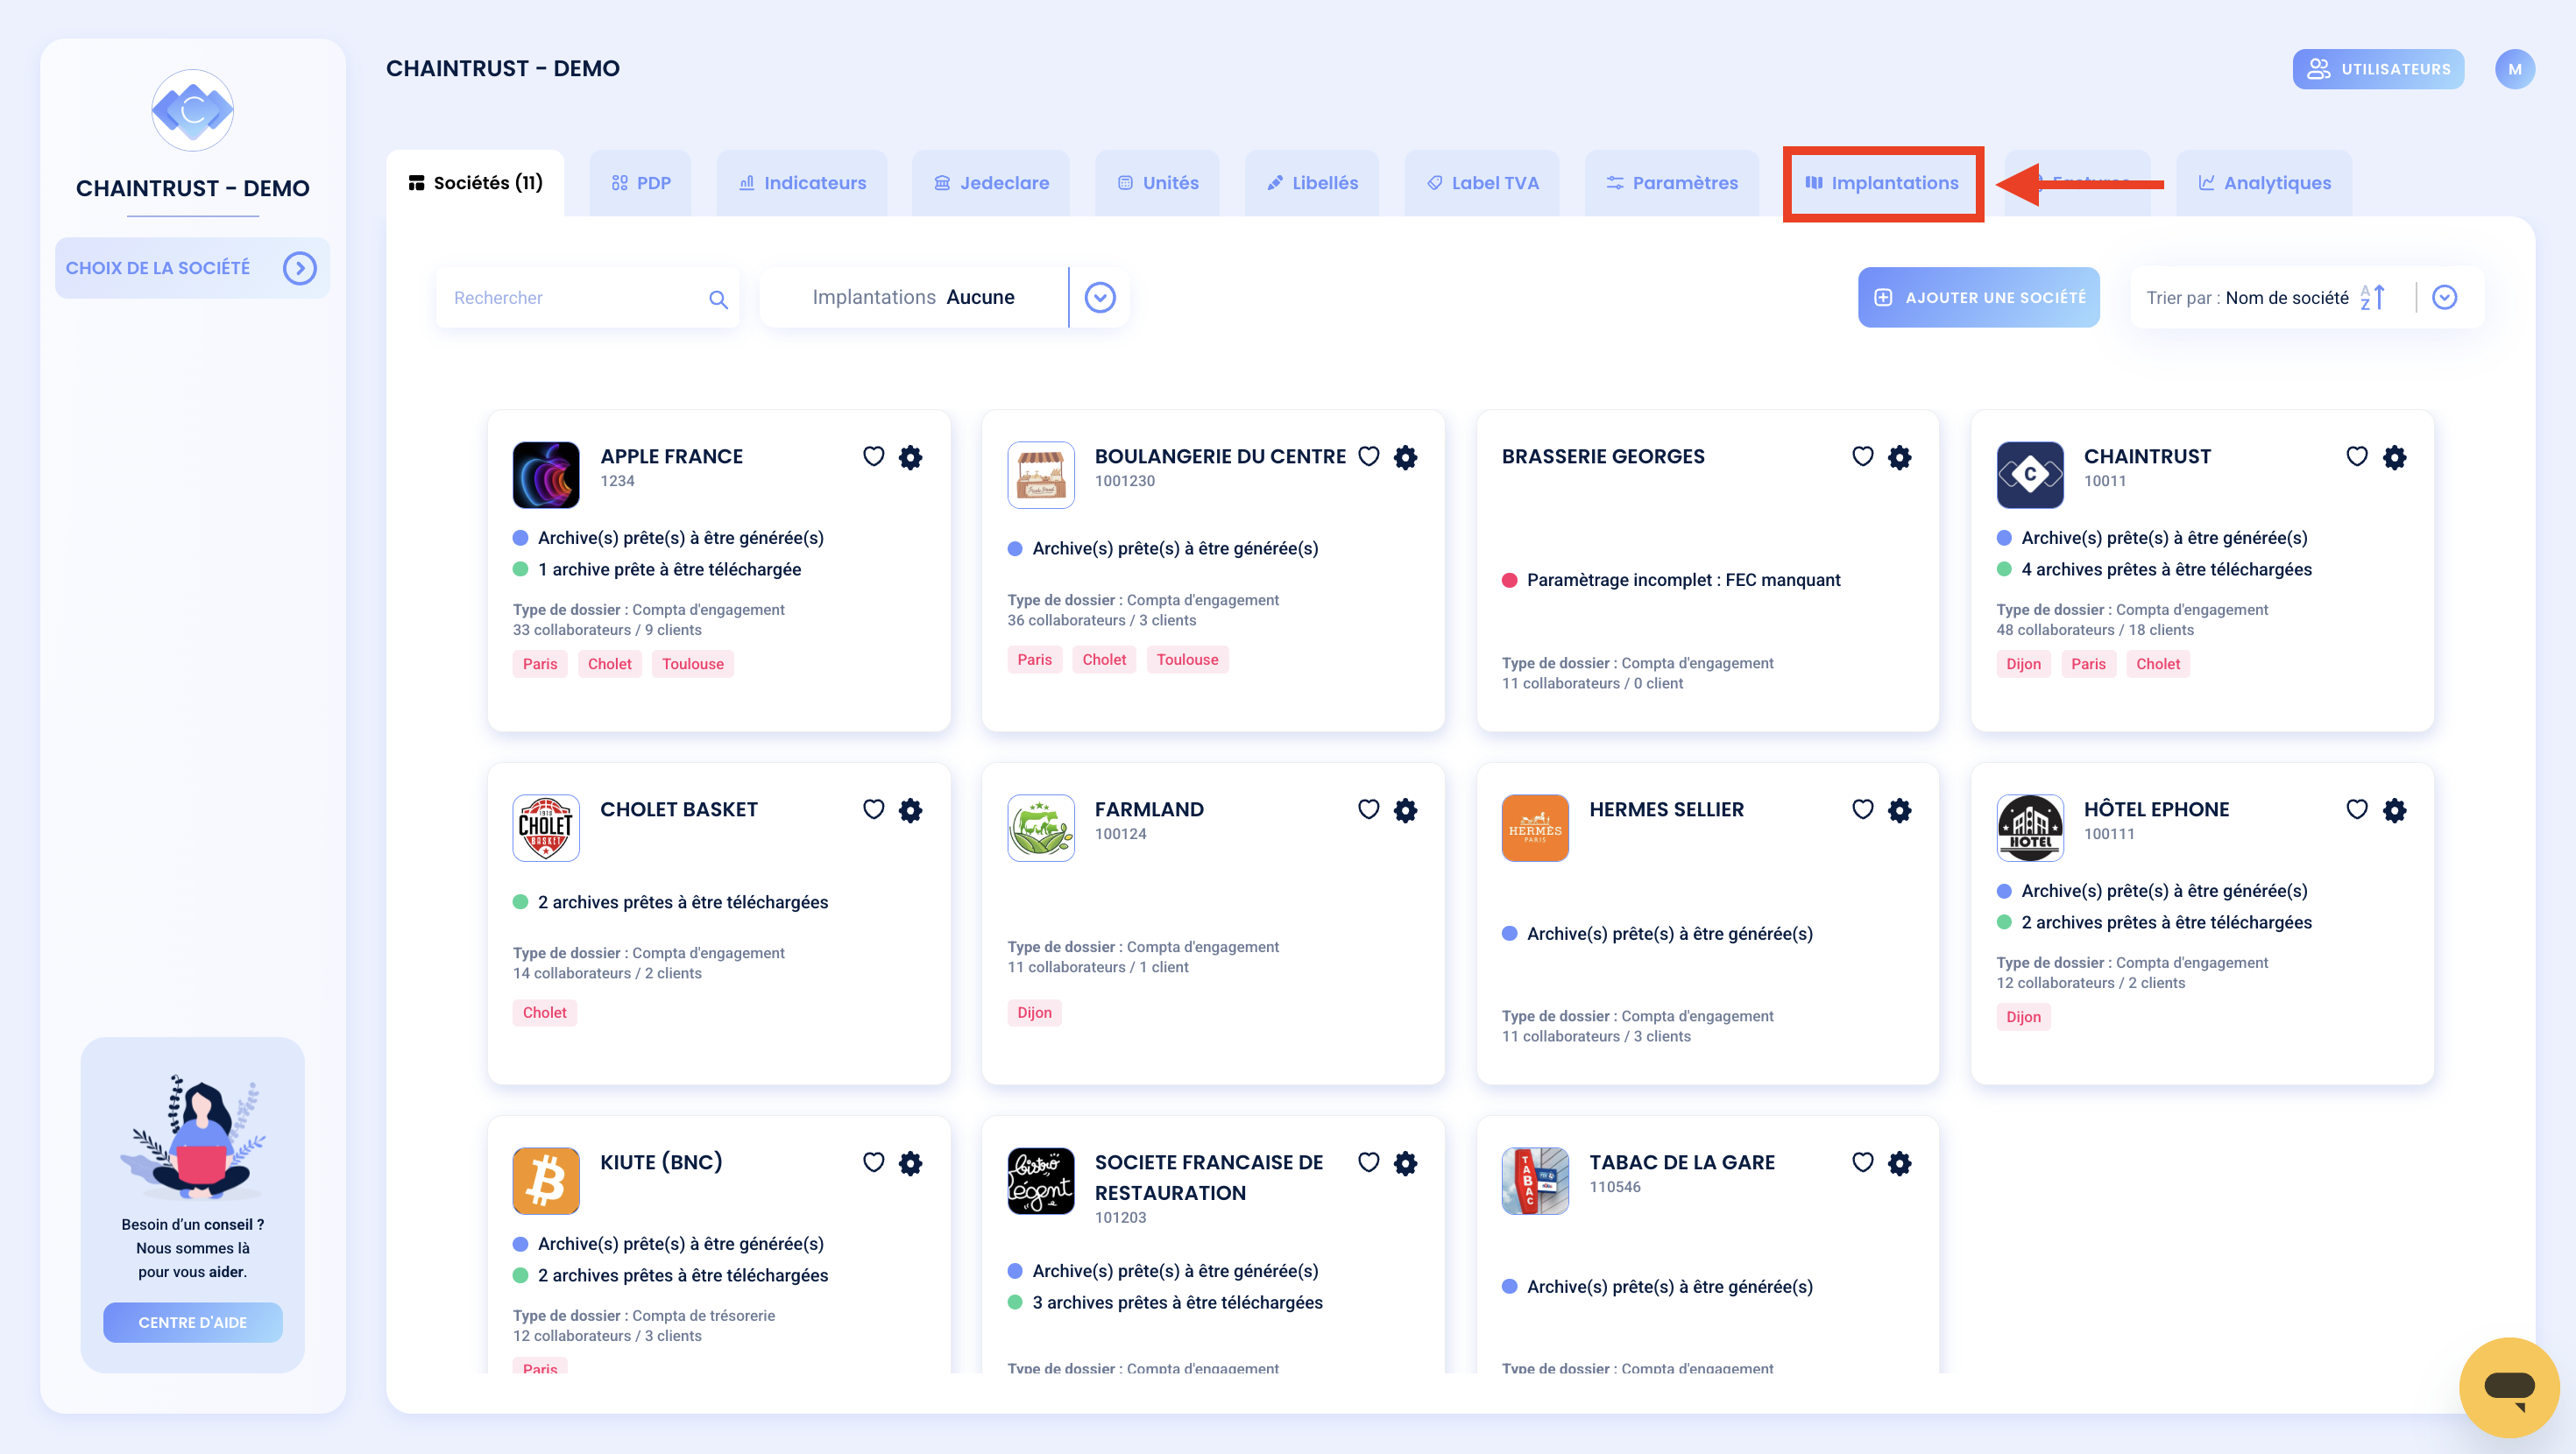Viewport: 2576px width, 1454px height.
Task: Favorite BRASSERIE GEORGES with heart
Action: pos(1862,456)
